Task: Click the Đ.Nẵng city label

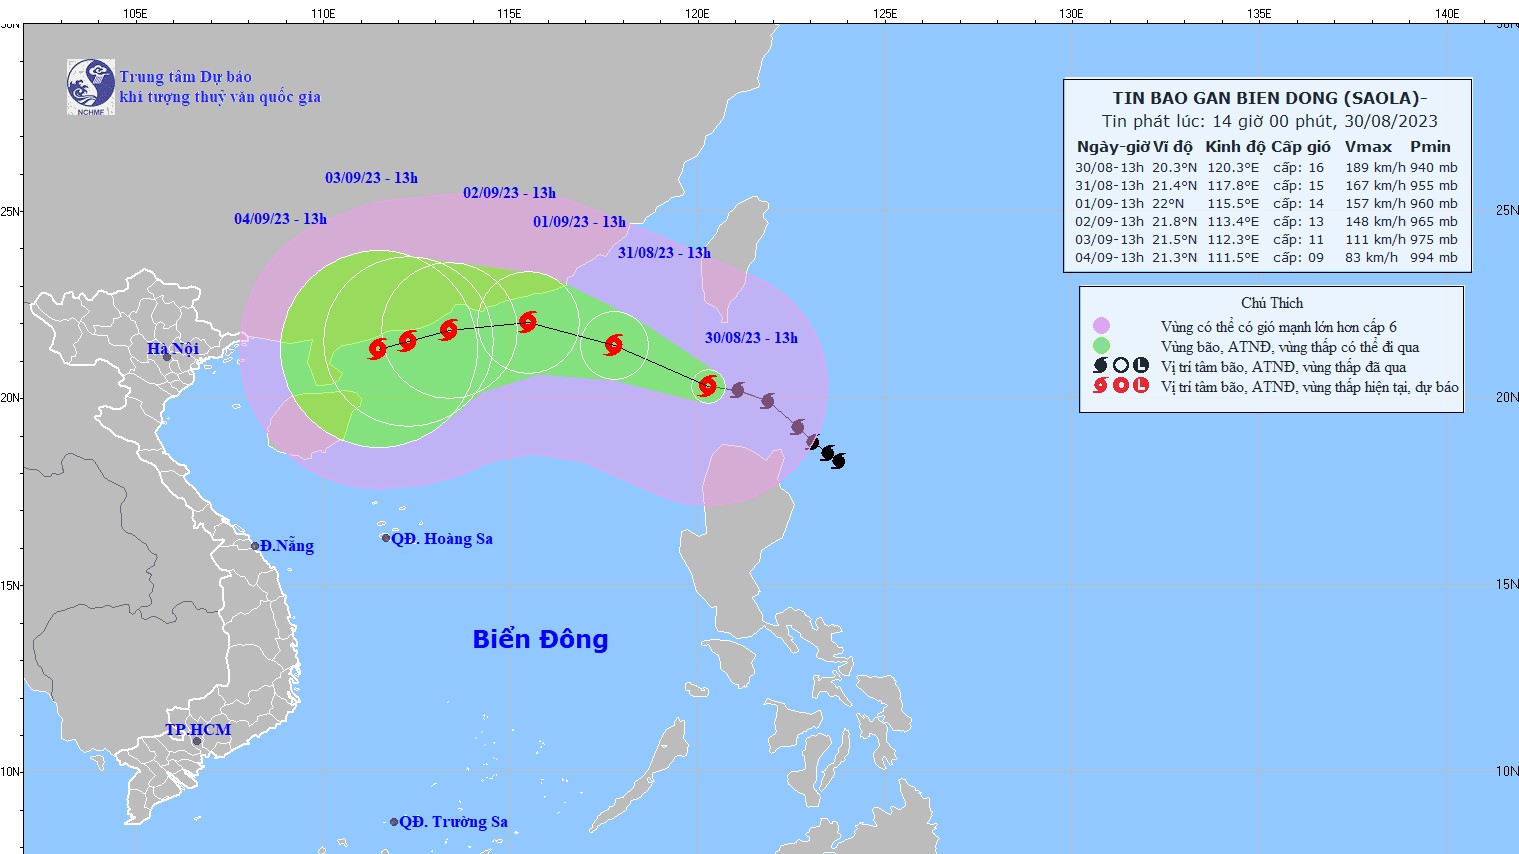Action: pyautogui.click(x=287, y=546)
